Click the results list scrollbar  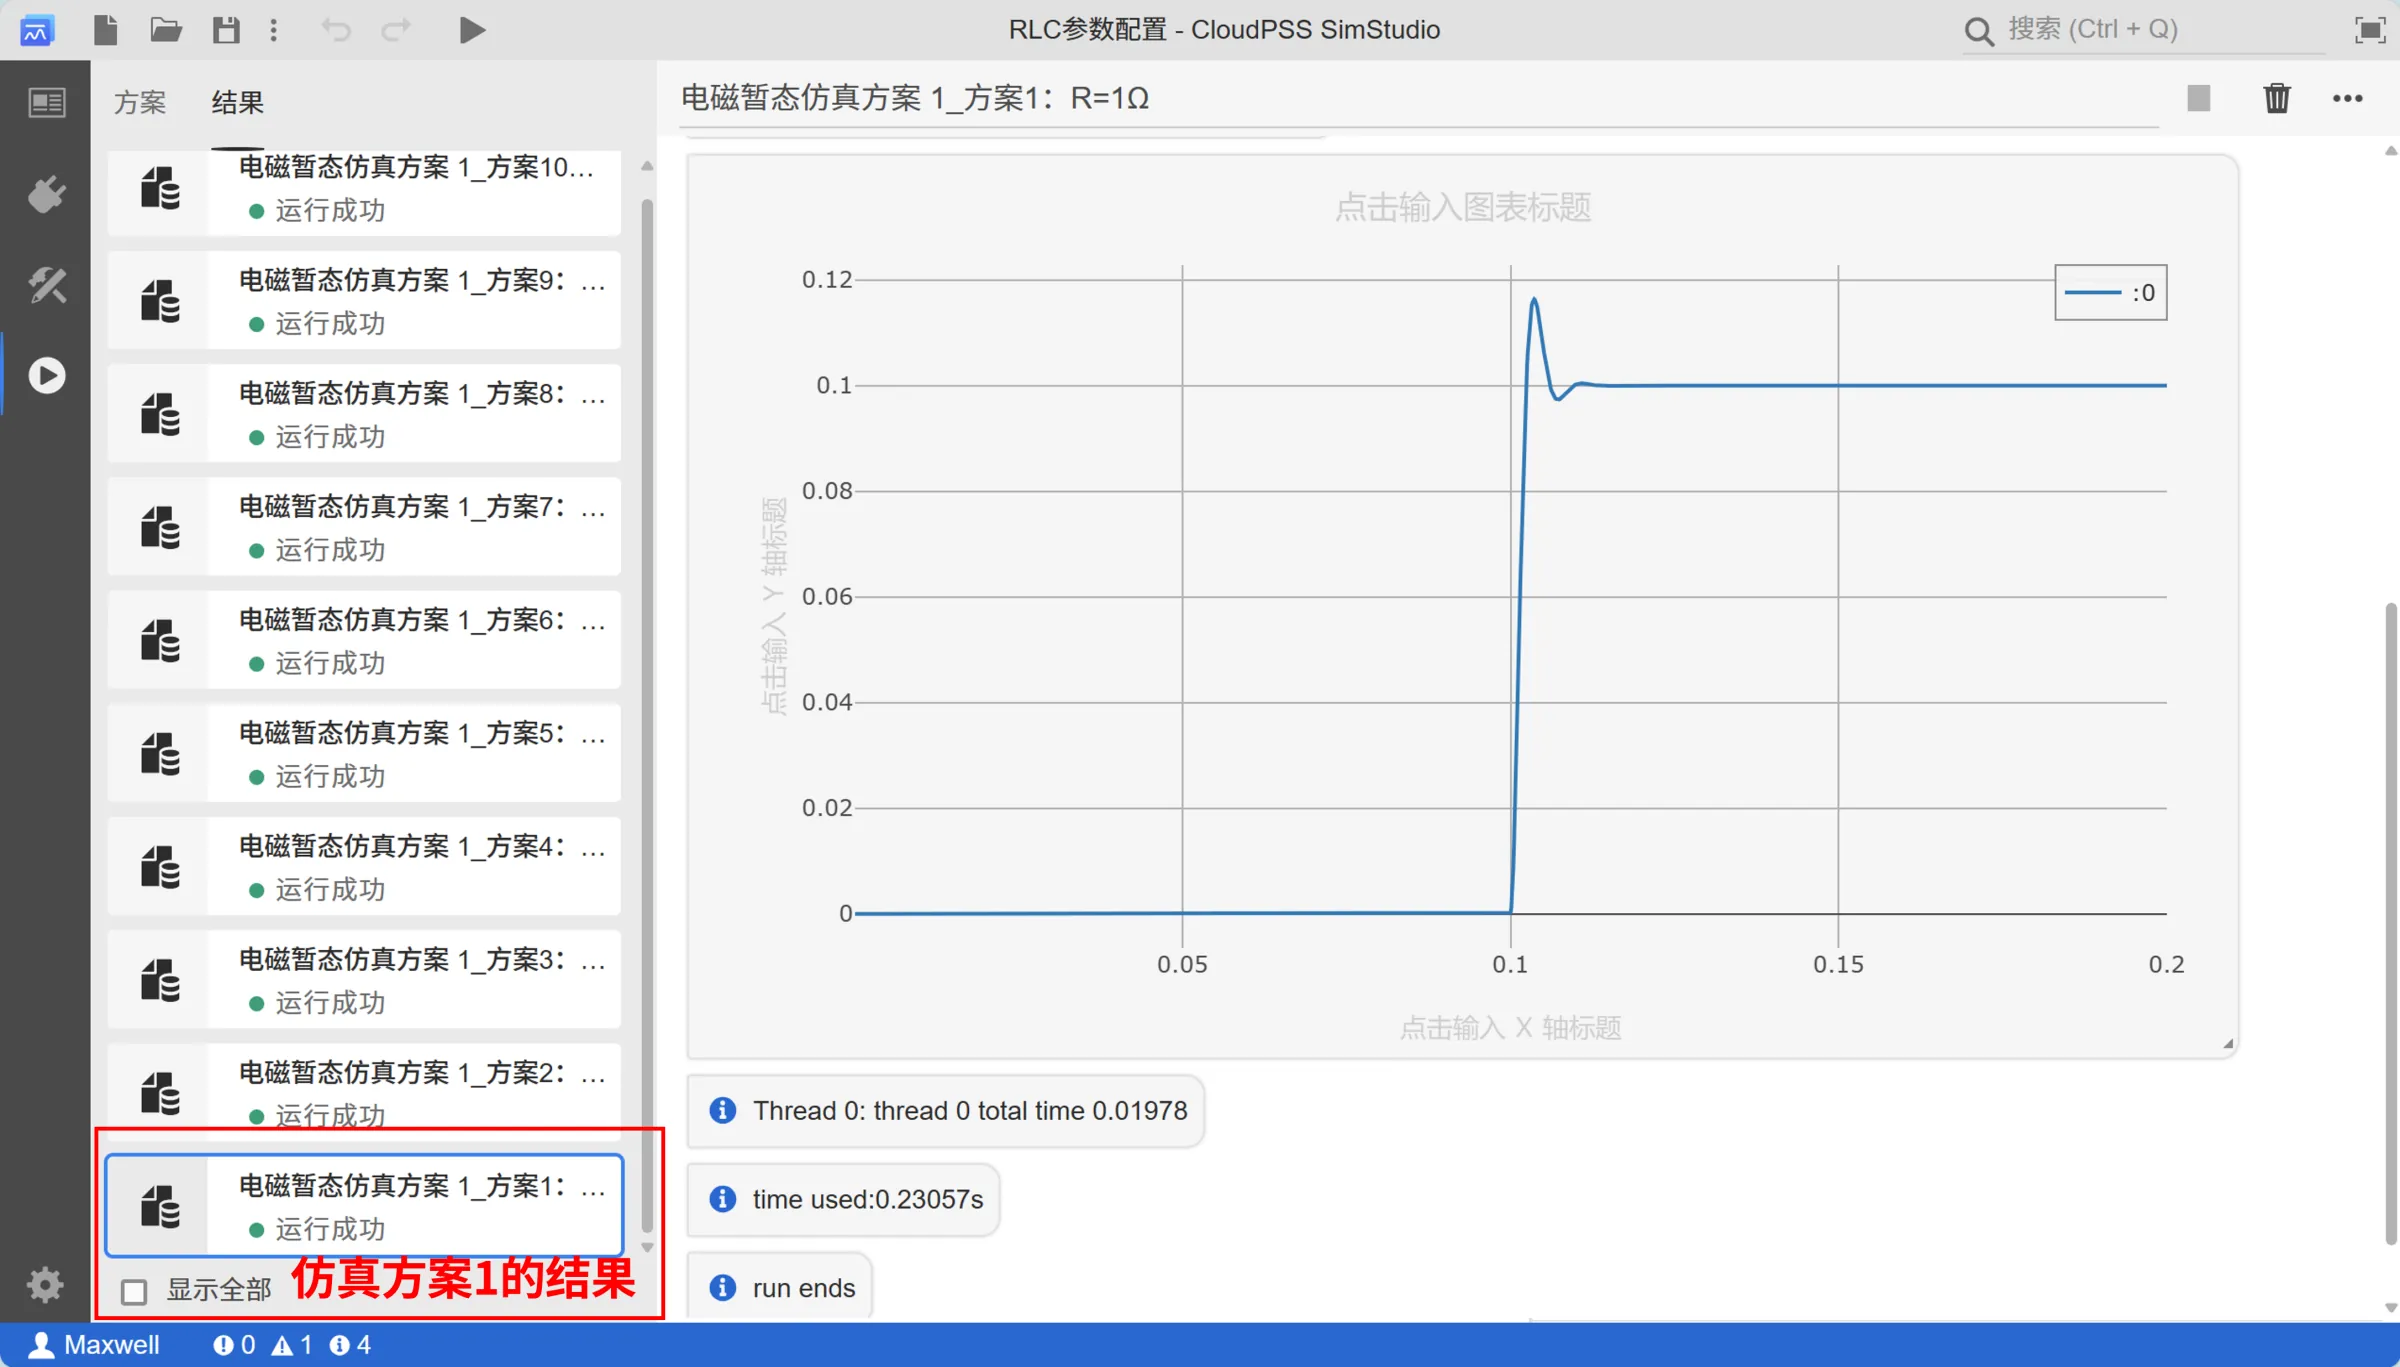click(x=647, y=714)
